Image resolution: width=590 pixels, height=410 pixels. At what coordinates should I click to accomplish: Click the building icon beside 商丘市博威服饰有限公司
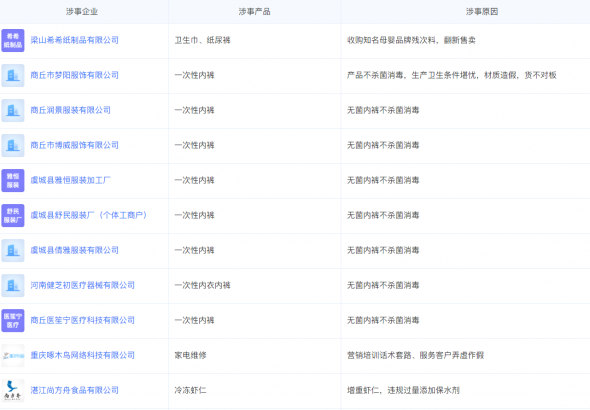point(13,145)
